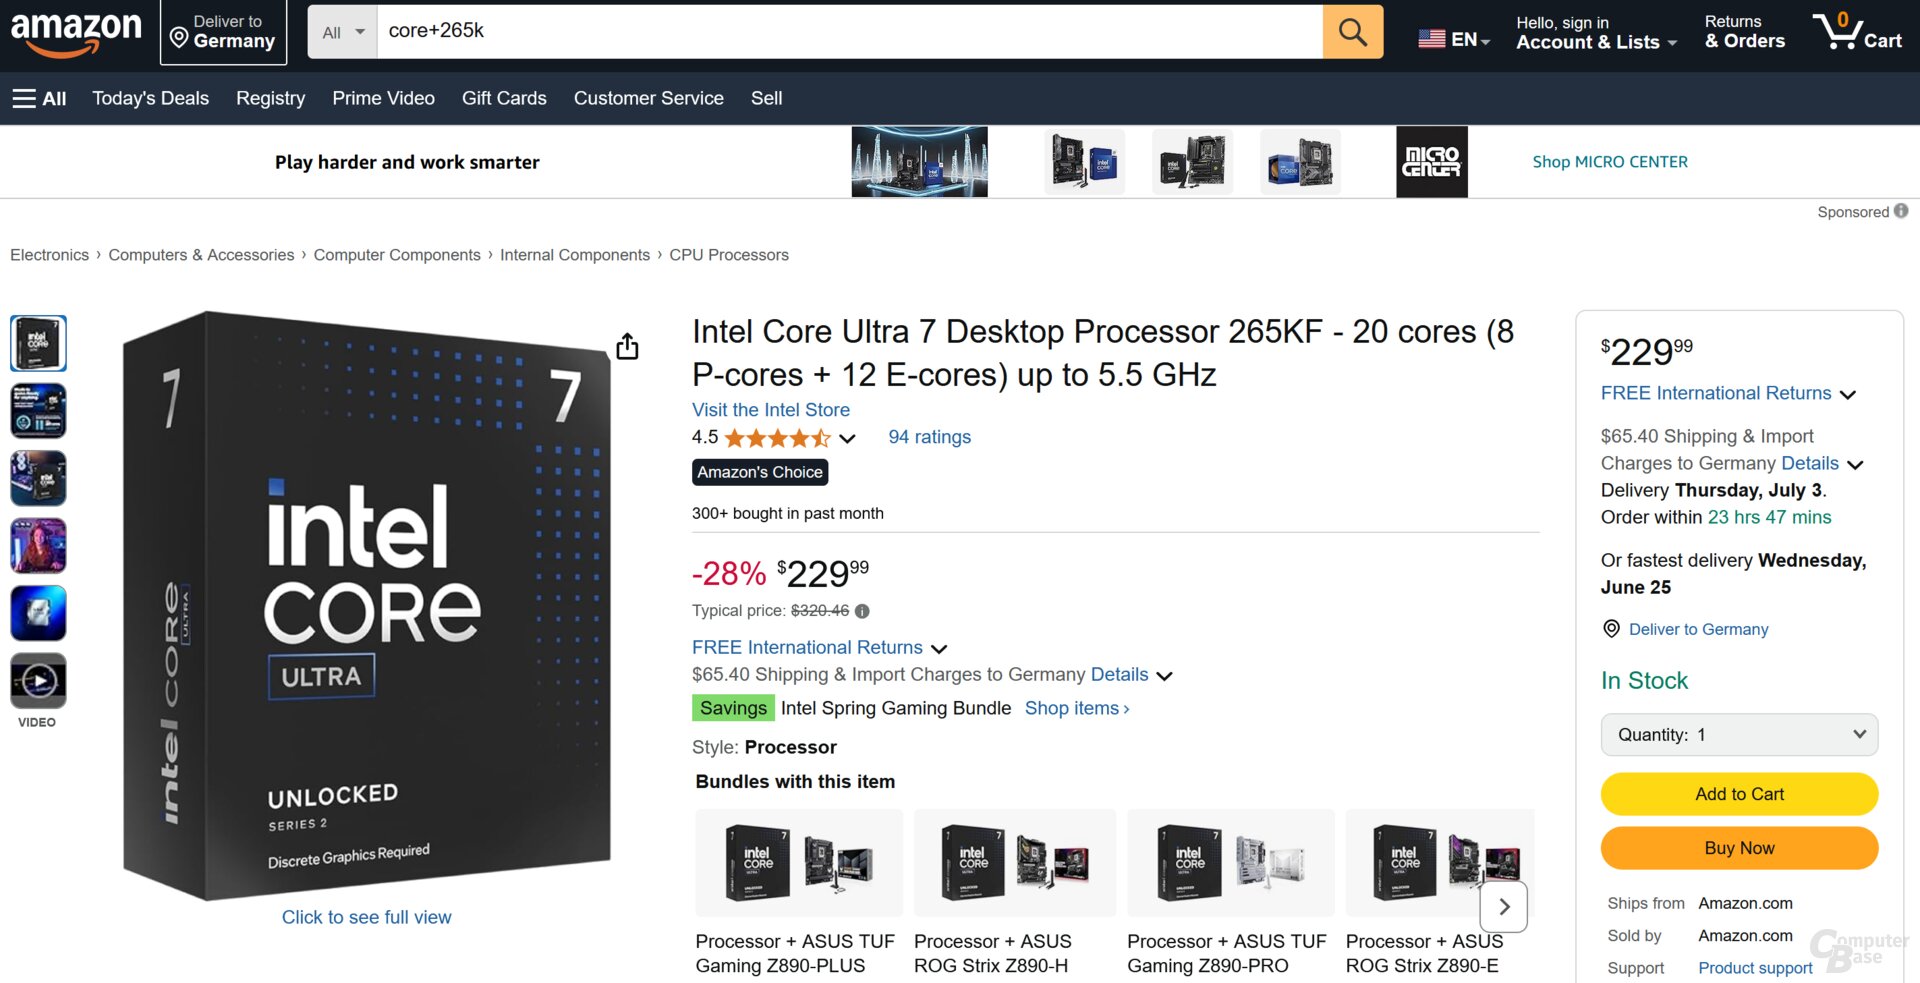Image resolution: width=1920 pixels, height=983 pixels.
Task: Focus the search field containing core+265k
Action: click(x=850, y=31)
